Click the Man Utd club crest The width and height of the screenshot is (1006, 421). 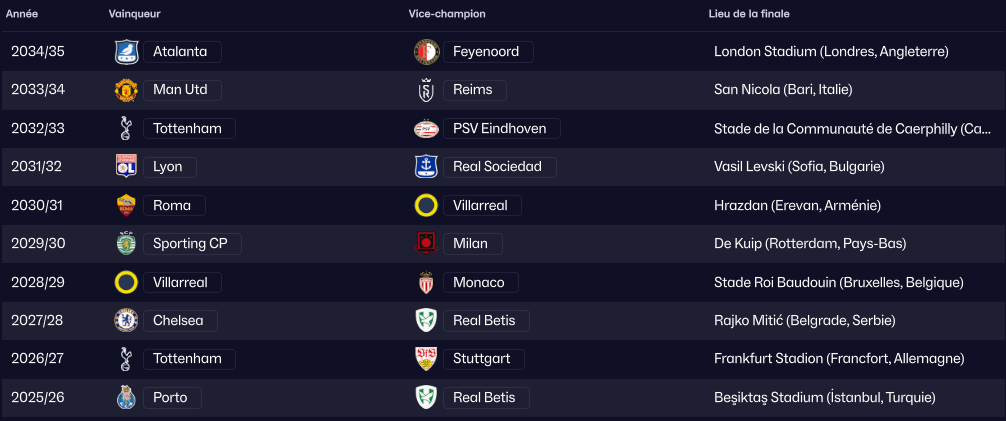pos(126,90)
